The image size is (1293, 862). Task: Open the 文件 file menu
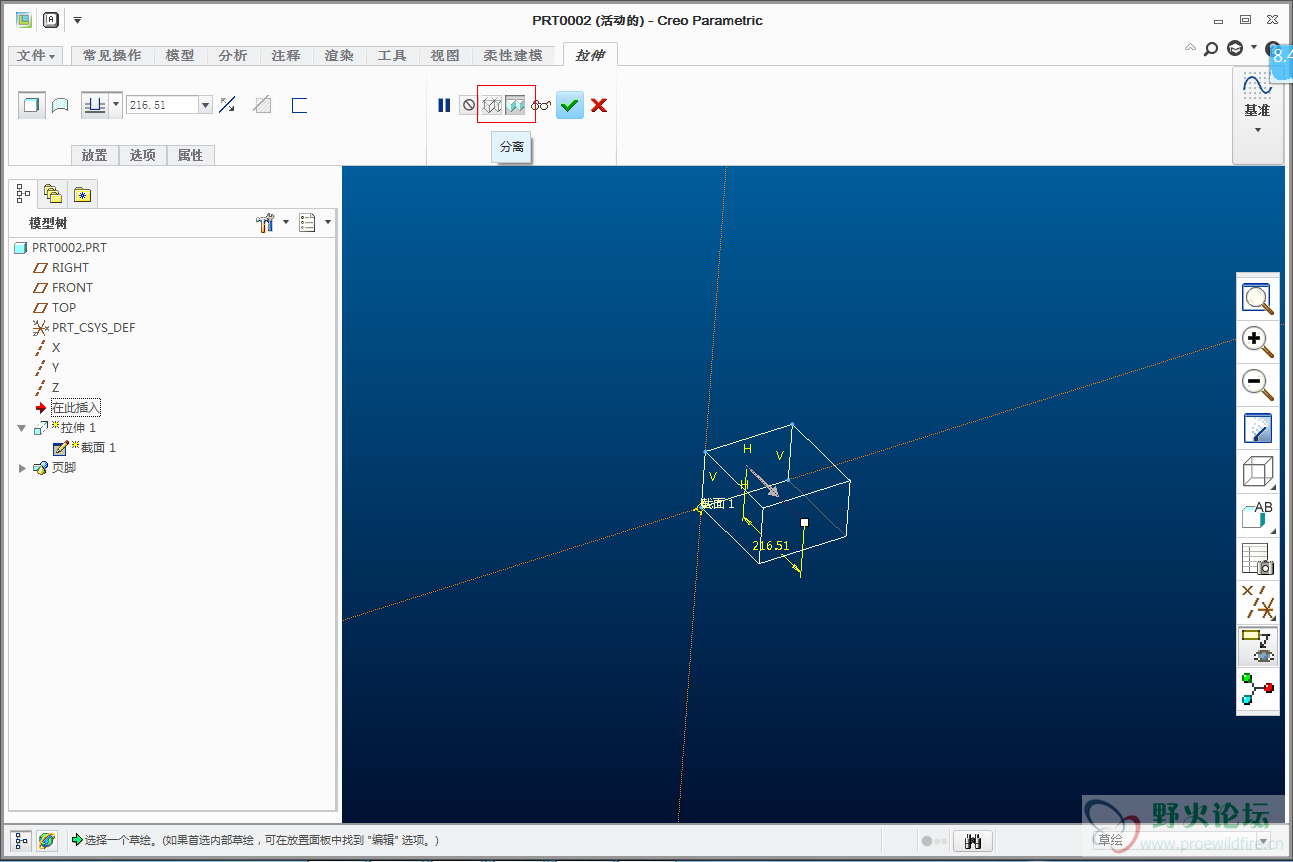coord(36,56)
